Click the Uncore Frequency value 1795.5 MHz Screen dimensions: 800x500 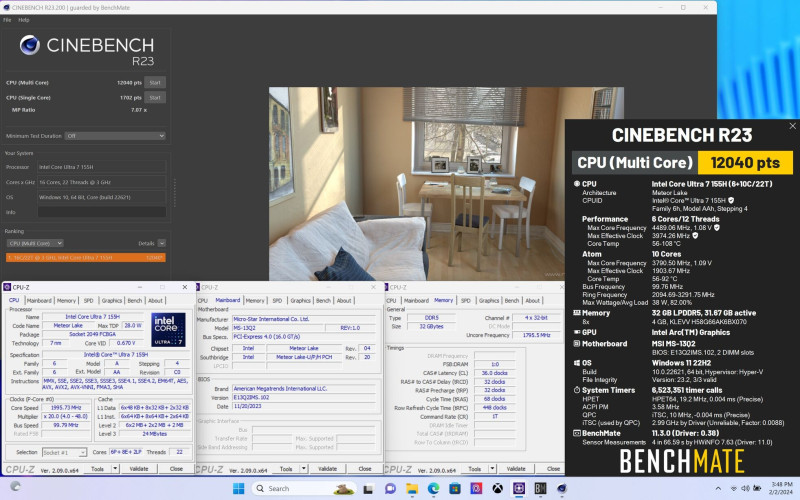click(536, 335)
